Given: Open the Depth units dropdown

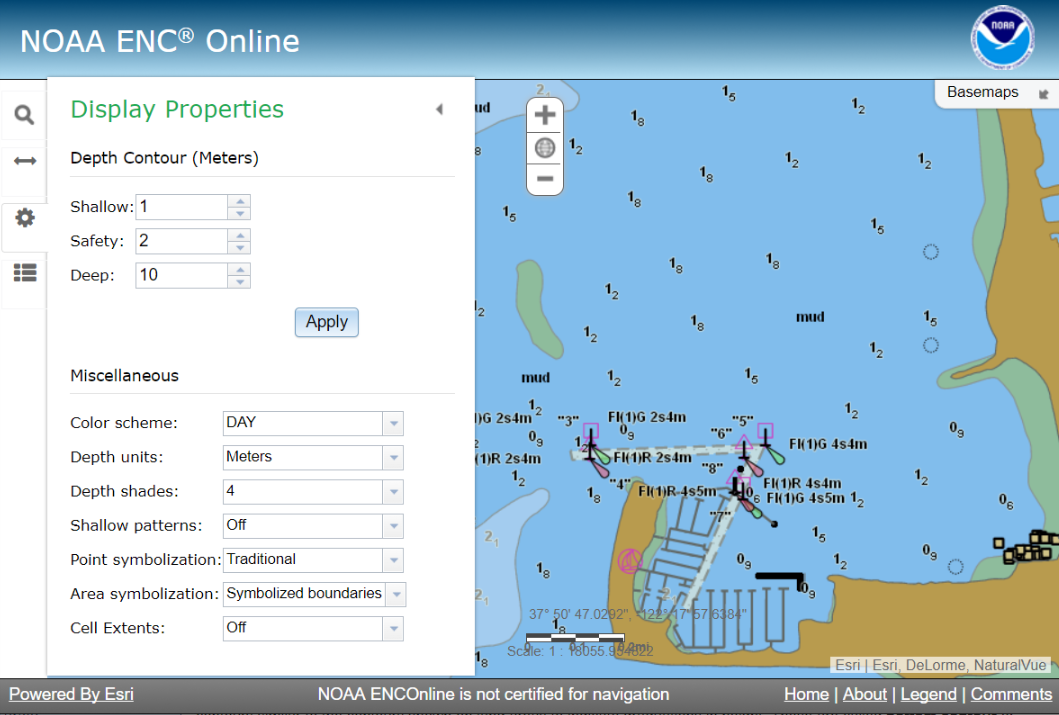Looking at the screenshot, I should click(393, 458).
